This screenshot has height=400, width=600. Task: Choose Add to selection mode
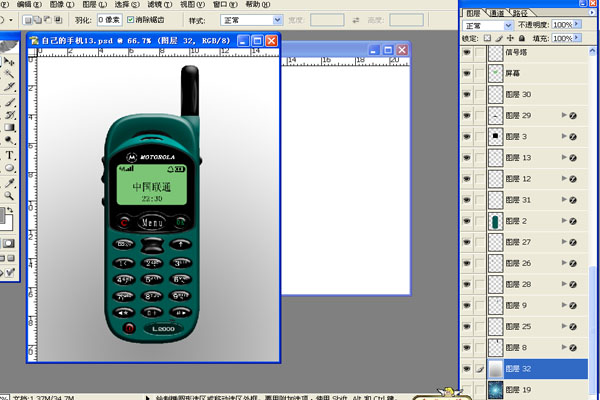point(38,20)
